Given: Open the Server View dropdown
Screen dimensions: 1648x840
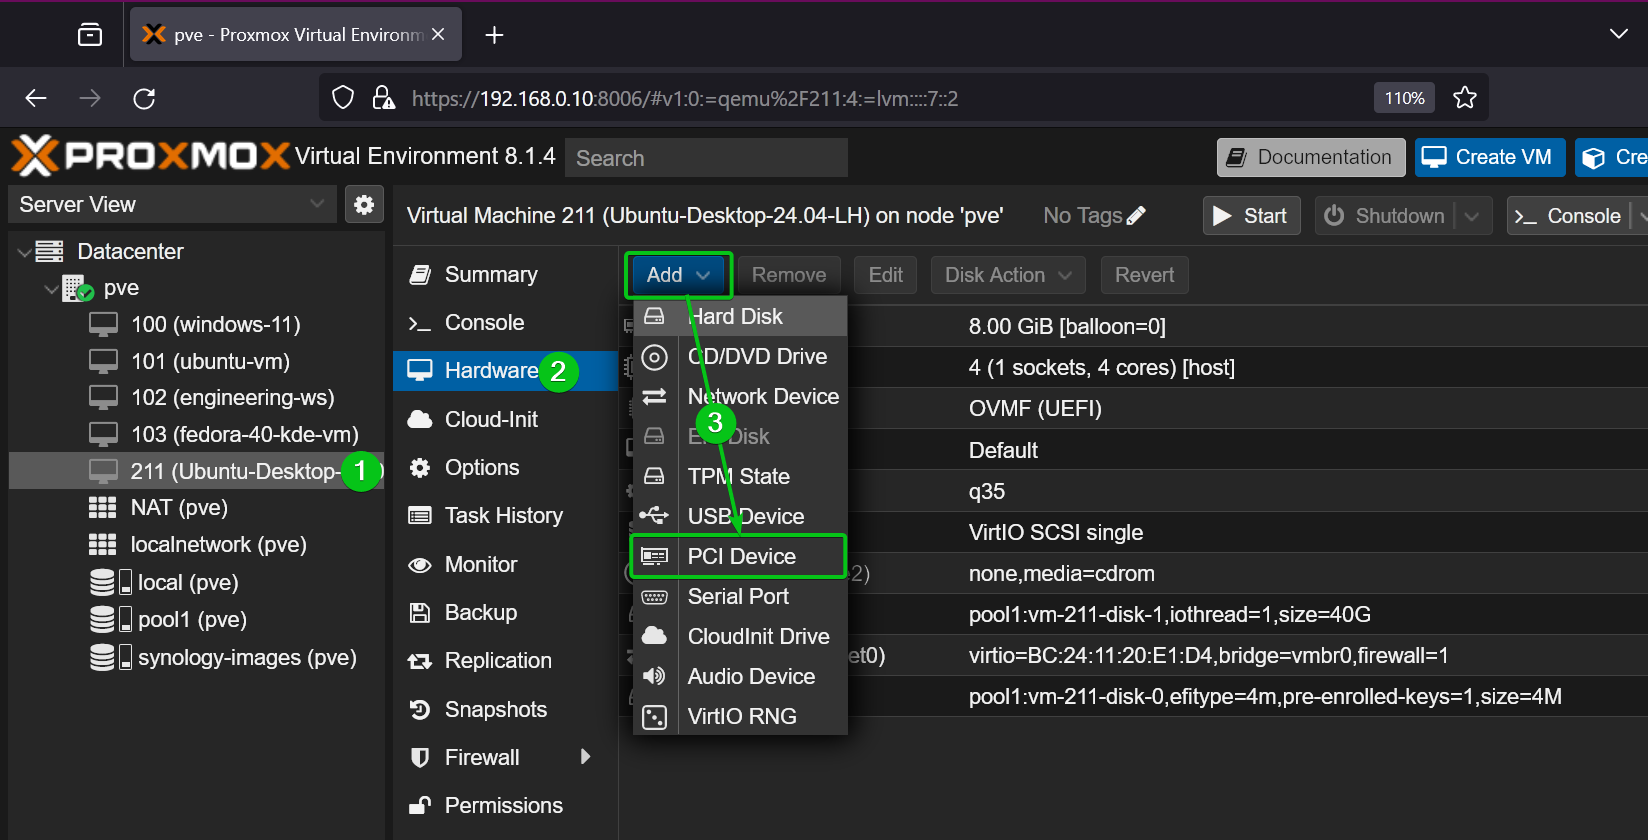Looking at the screenshot, I should pyautogui.click(x=317, y=204).
